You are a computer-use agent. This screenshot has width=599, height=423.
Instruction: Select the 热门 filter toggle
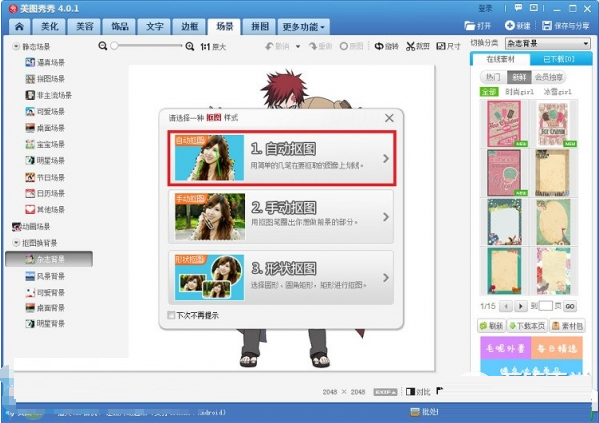tap(493, 77)
